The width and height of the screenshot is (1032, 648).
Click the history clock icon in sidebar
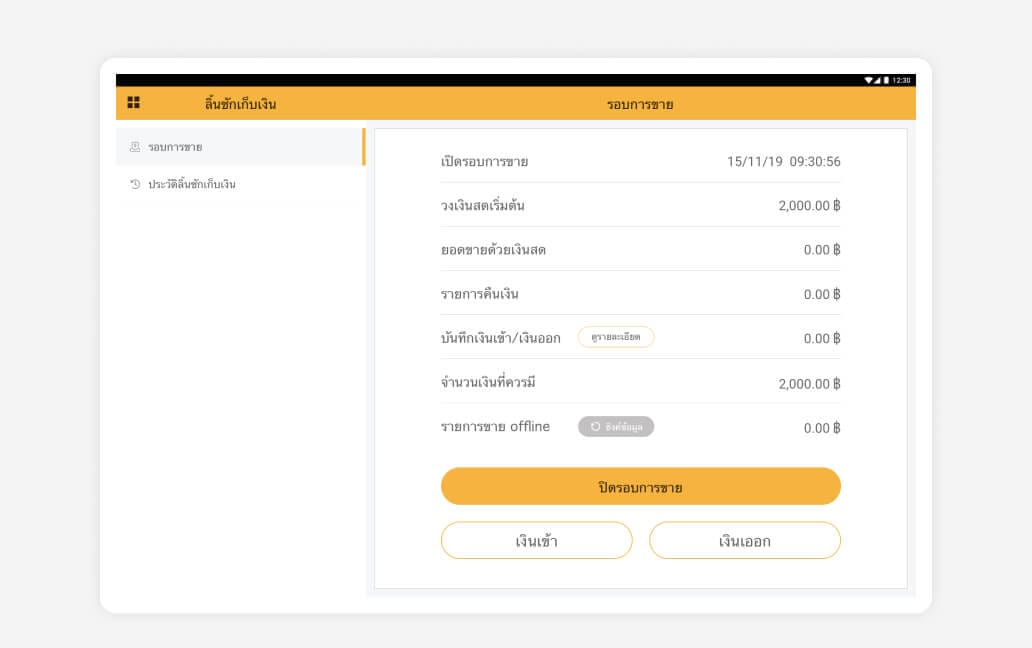click(x=135, y=184)
